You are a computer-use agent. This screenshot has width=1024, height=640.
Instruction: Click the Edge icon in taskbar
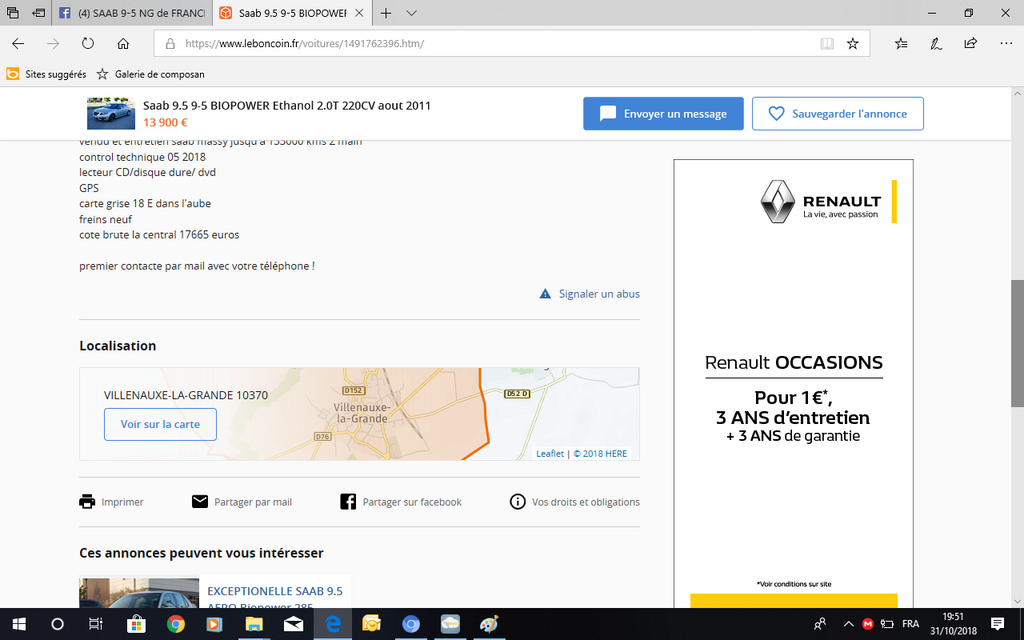coord(332,624)
